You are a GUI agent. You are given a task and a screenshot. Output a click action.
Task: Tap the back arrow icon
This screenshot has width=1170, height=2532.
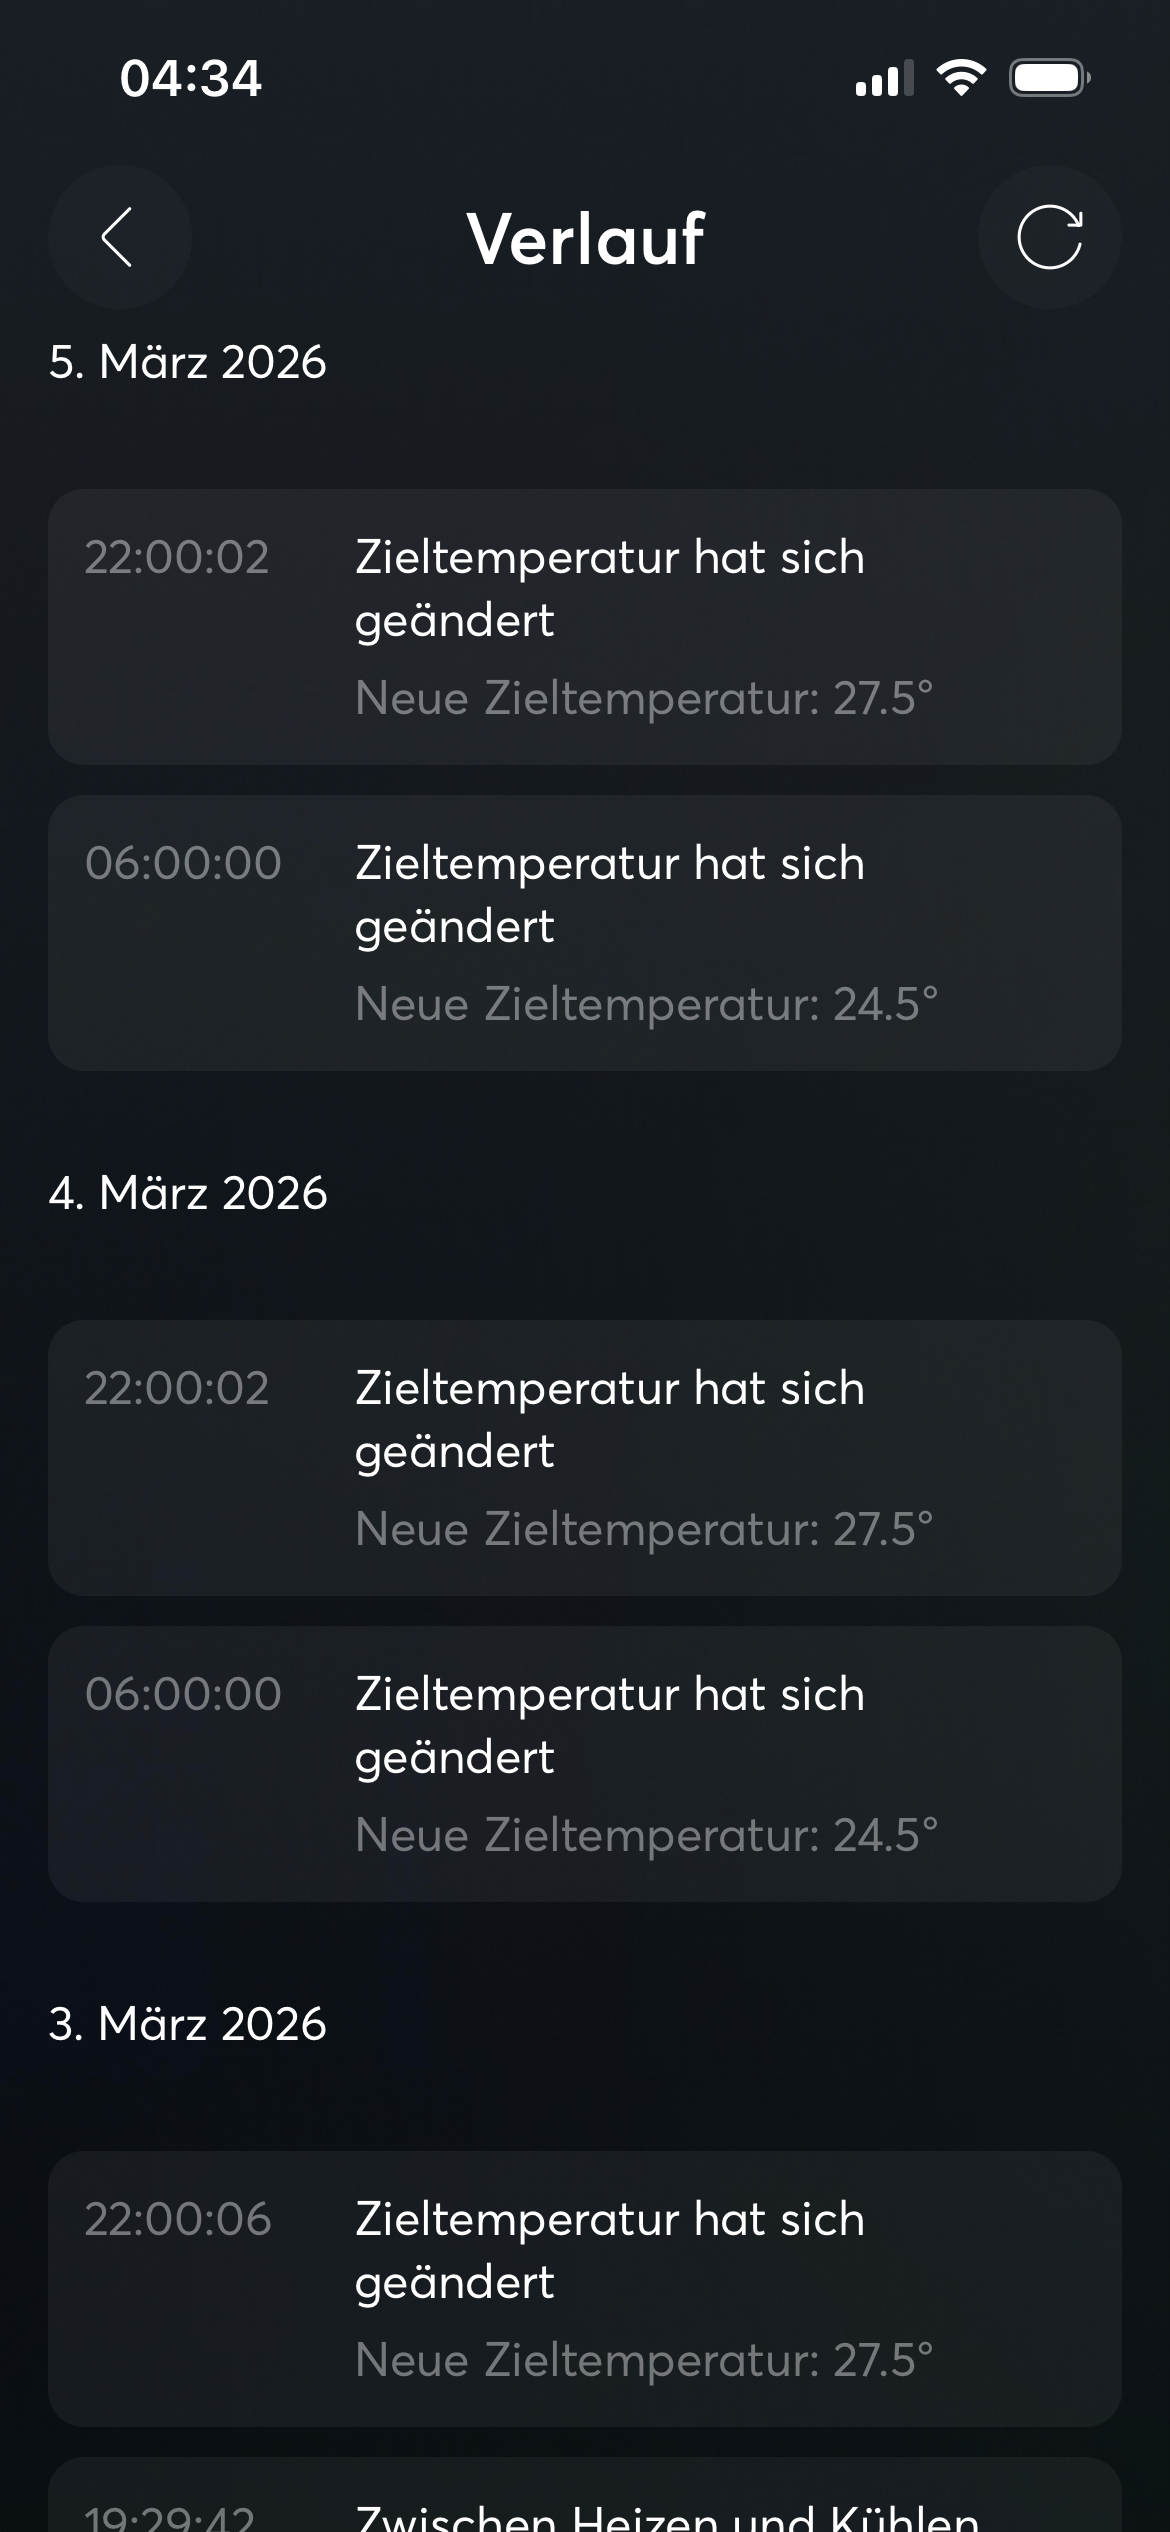point(119,237)
